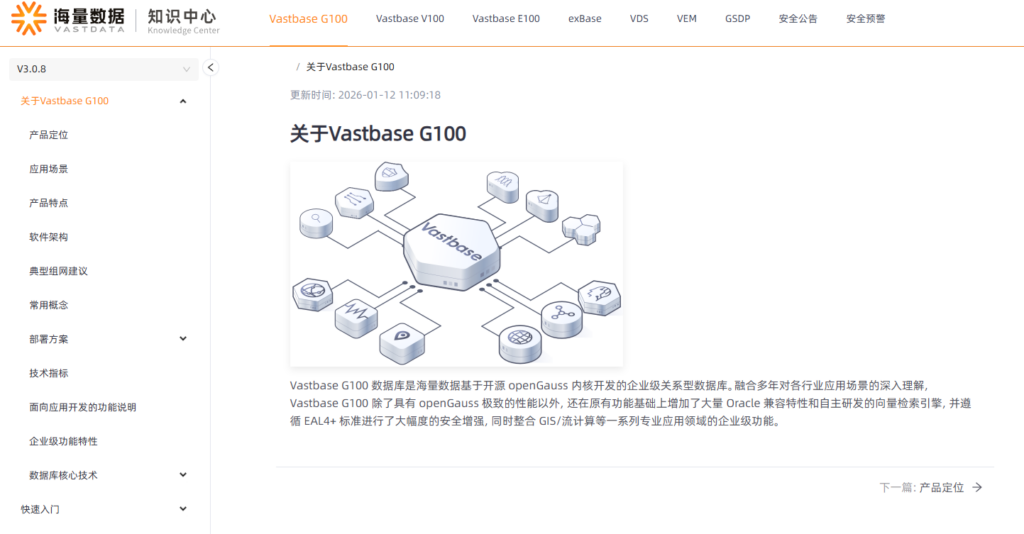Open 企业级功能特性 in the sidebar
The image size is (1024, 534).
(63, 441)
